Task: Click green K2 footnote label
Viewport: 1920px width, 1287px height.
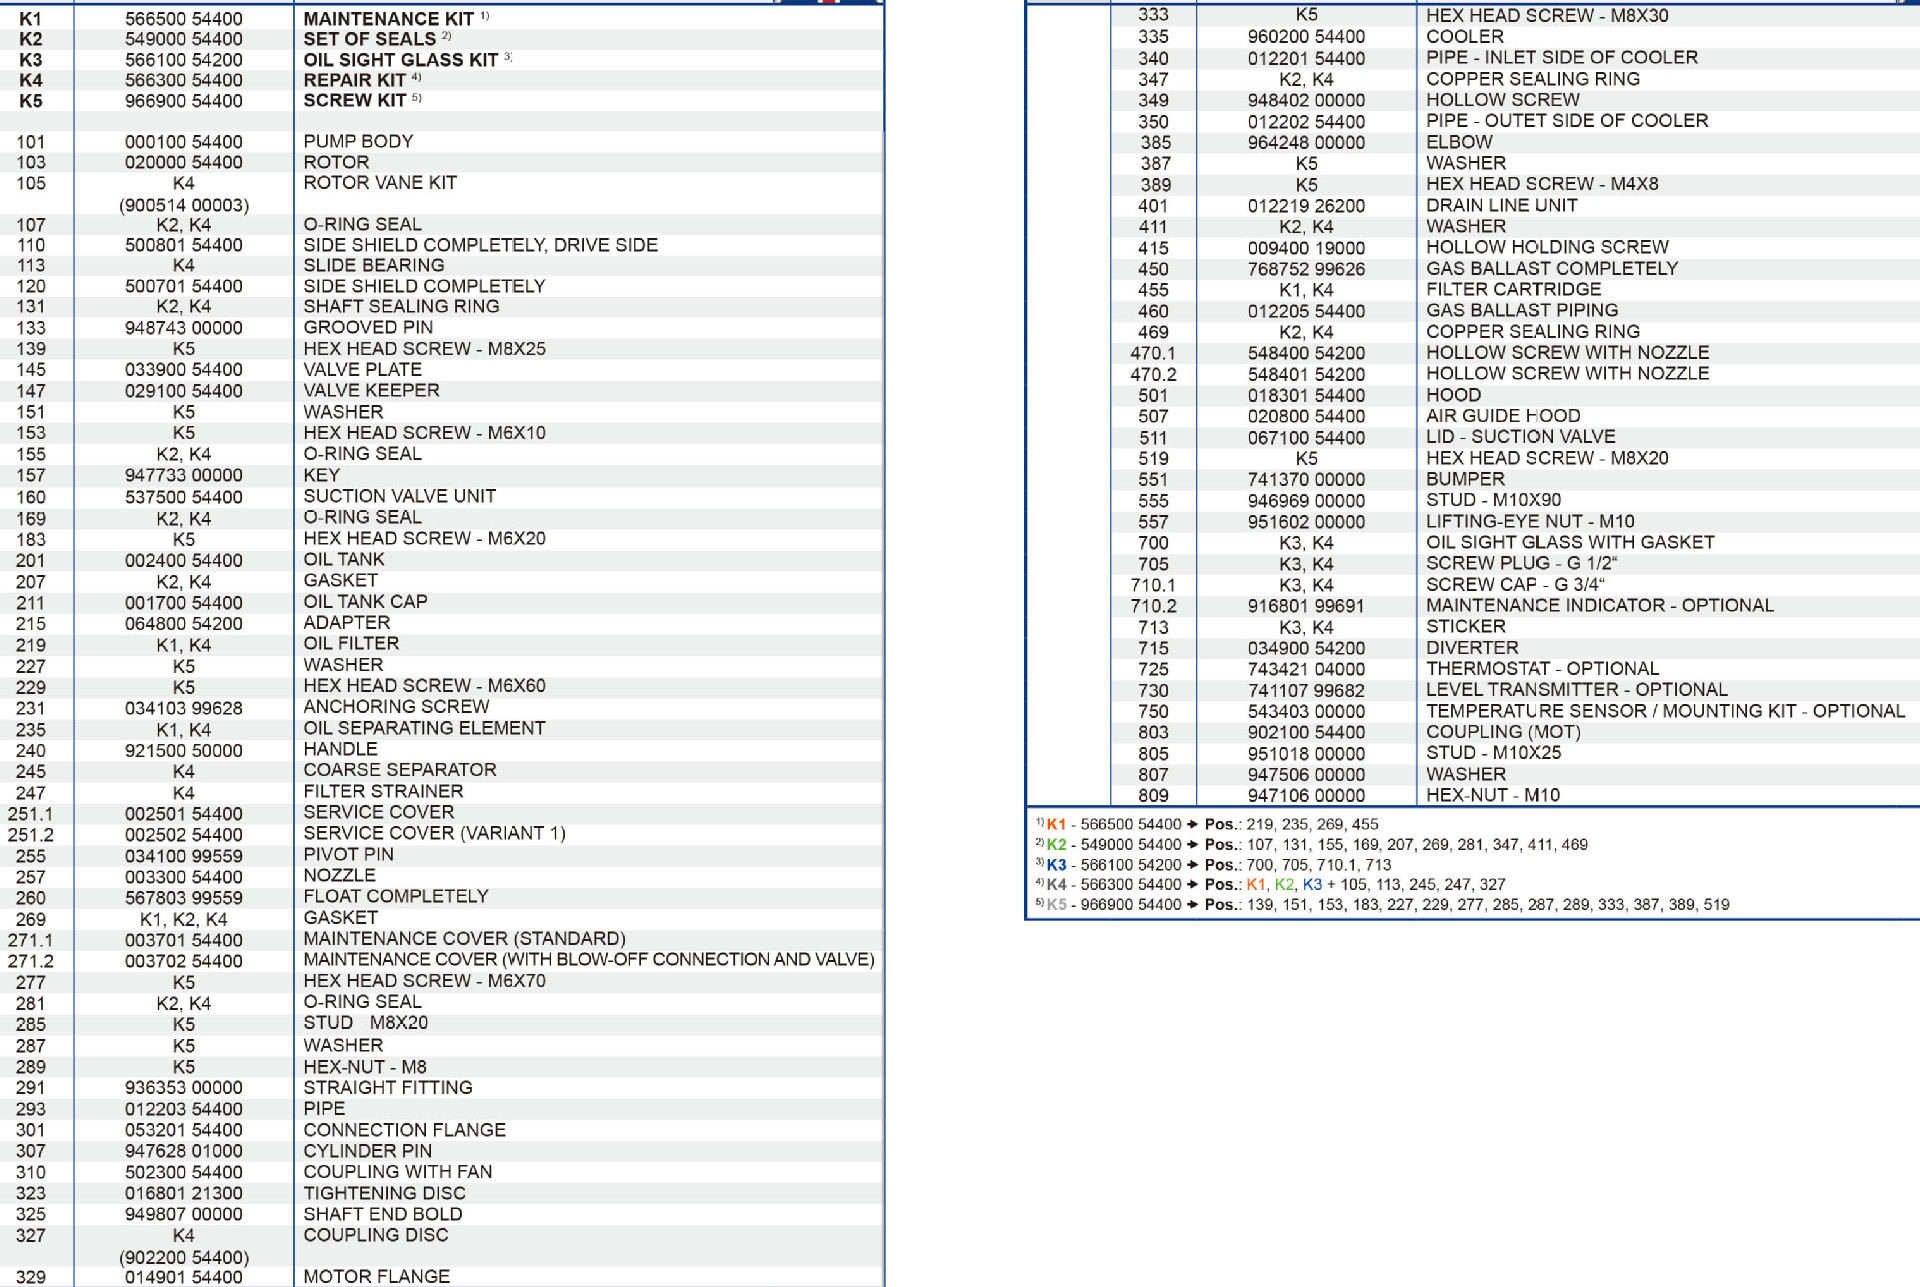Action: click(x=1056, y=845)
